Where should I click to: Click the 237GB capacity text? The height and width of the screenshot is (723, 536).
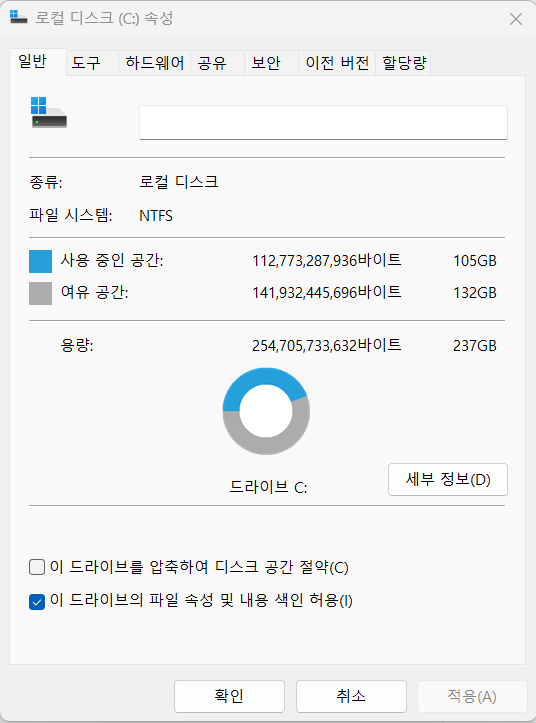475,346
